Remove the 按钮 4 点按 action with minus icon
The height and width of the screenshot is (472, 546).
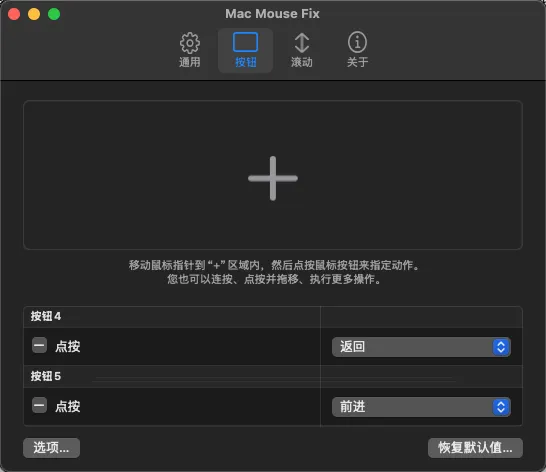point(39,346)
